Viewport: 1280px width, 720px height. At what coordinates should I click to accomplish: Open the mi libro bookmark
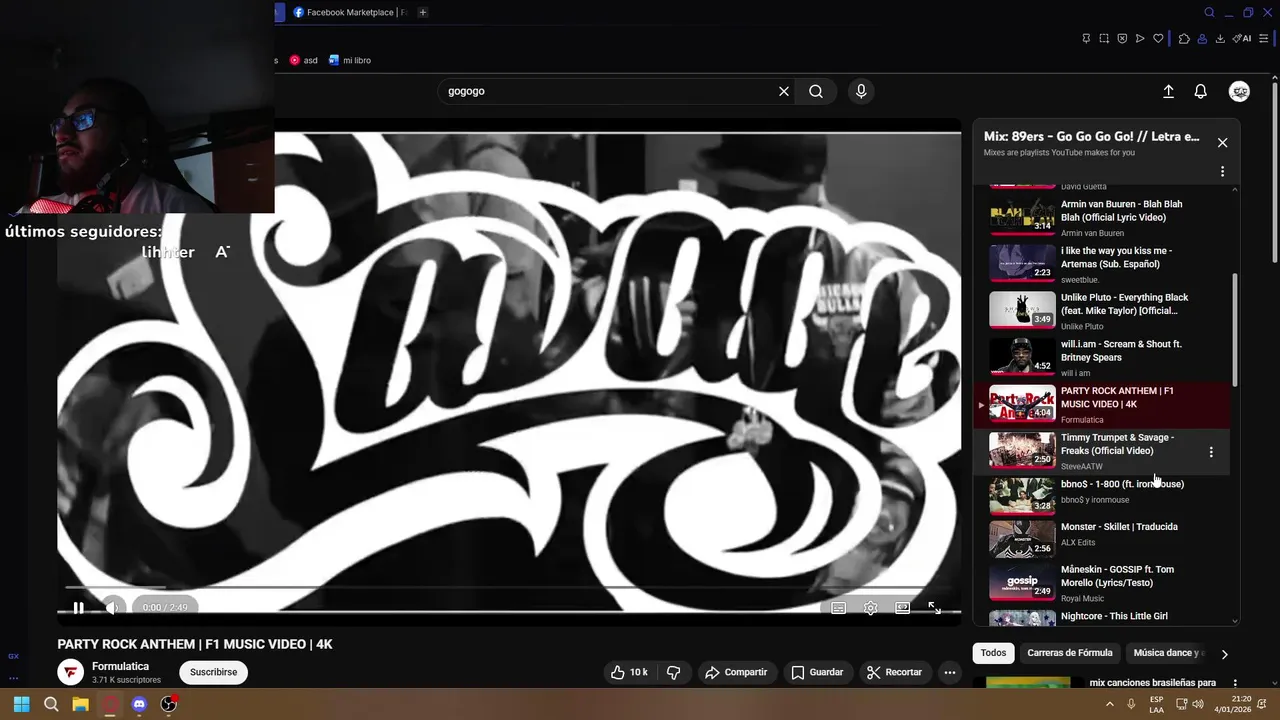349,60
